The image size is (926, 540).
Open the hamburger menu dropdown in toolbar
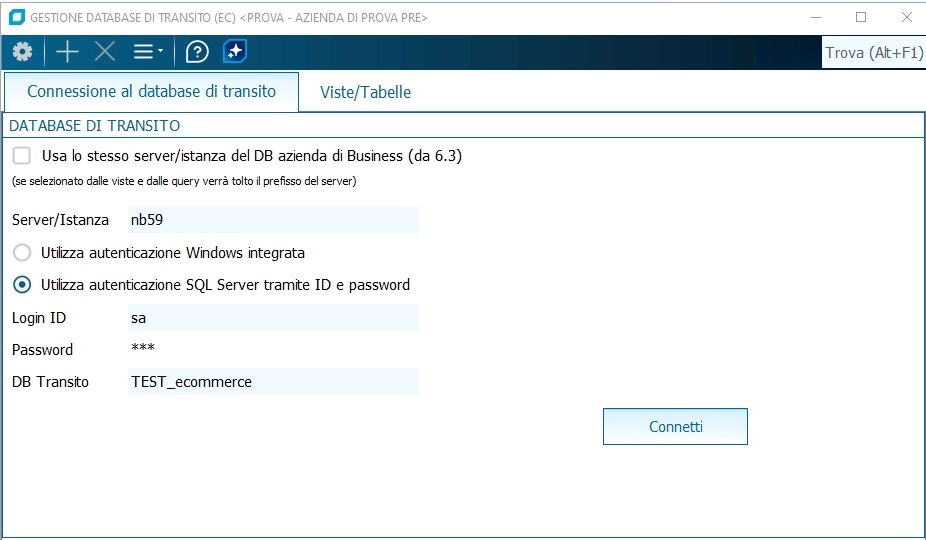tap(147, 52)
